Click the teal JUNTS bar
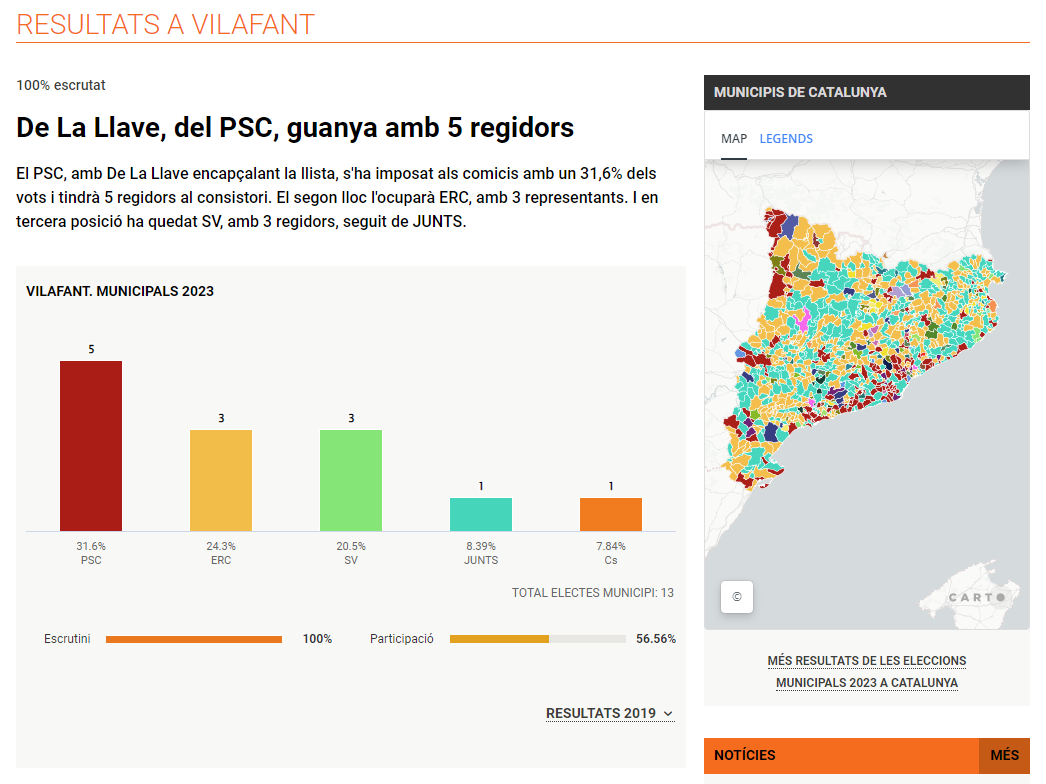Image resolution: width=1046 pixels, height=784 pixels. pyautogui.click(x=481, y=514)
